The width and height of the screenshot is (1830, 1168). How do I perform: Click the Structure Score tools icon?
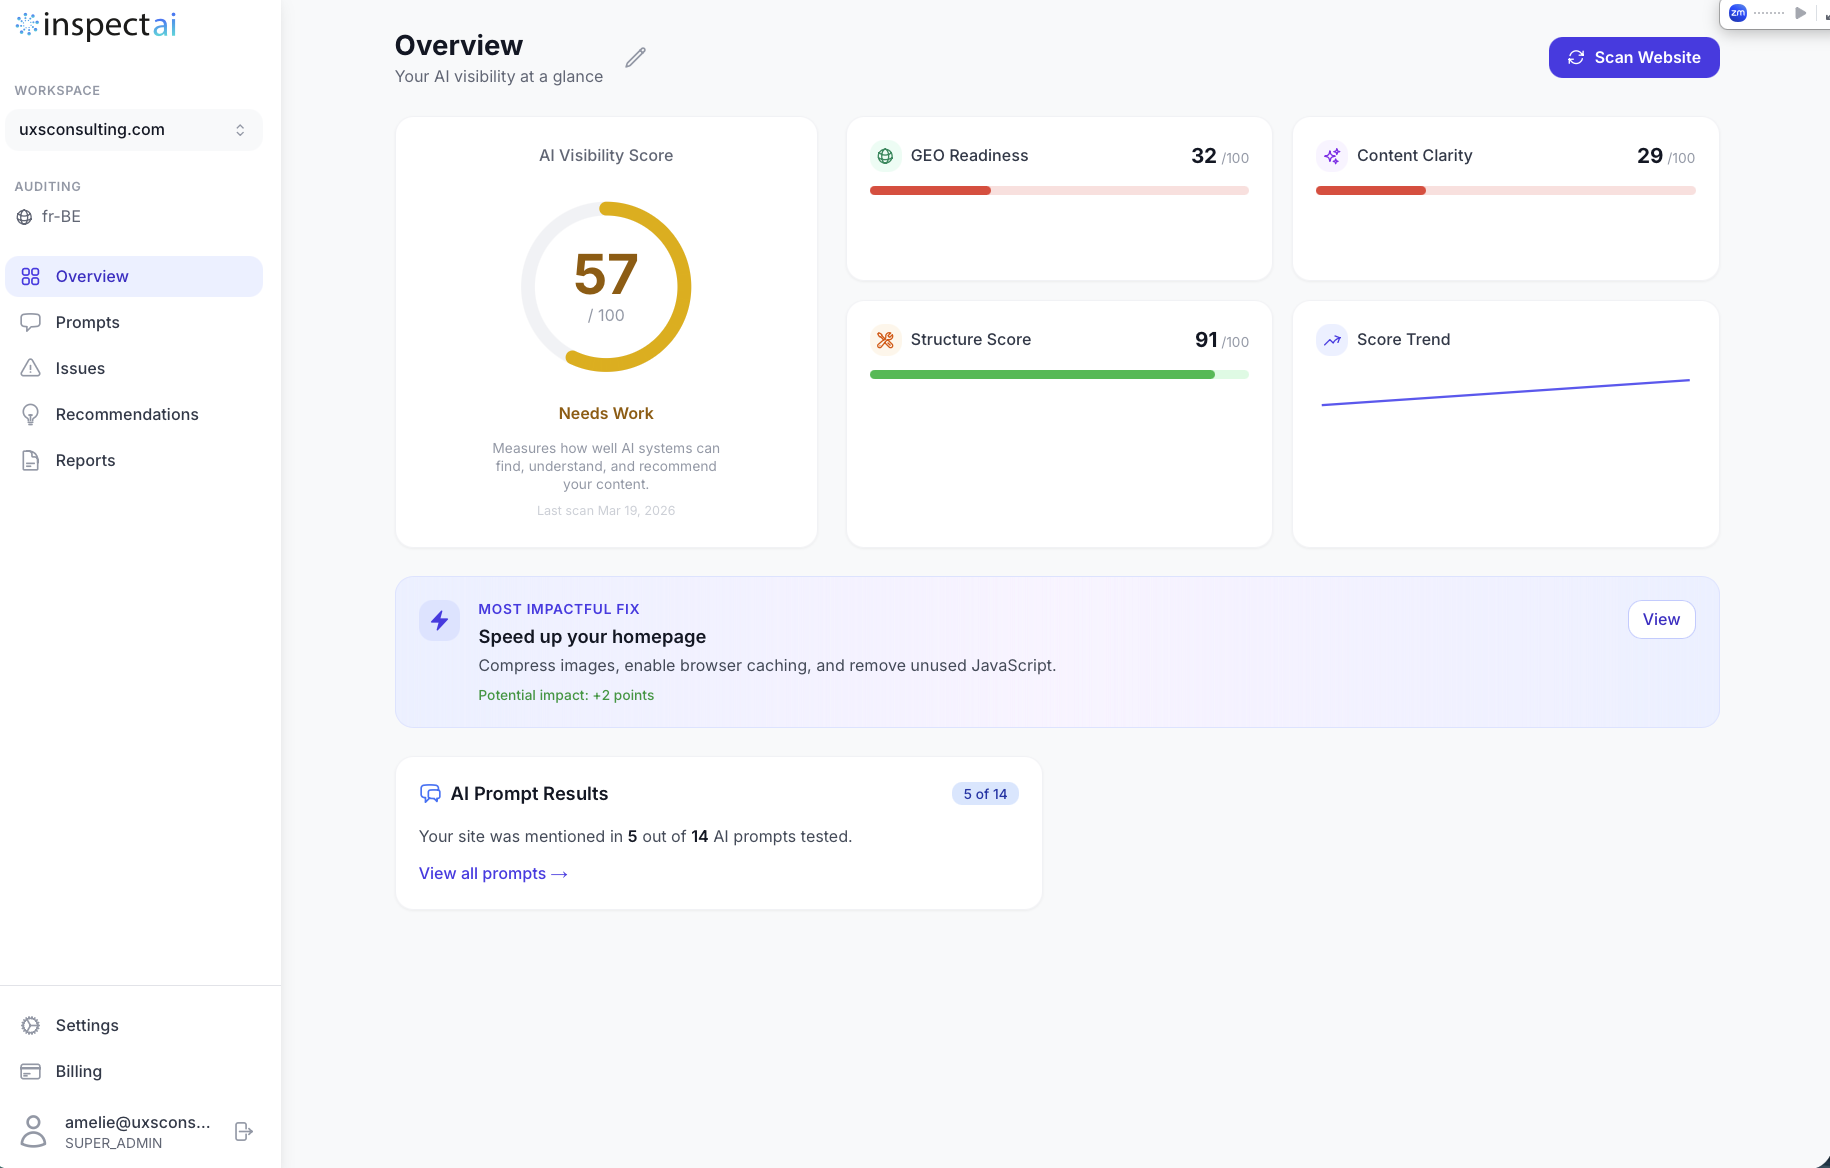(885, 340)
